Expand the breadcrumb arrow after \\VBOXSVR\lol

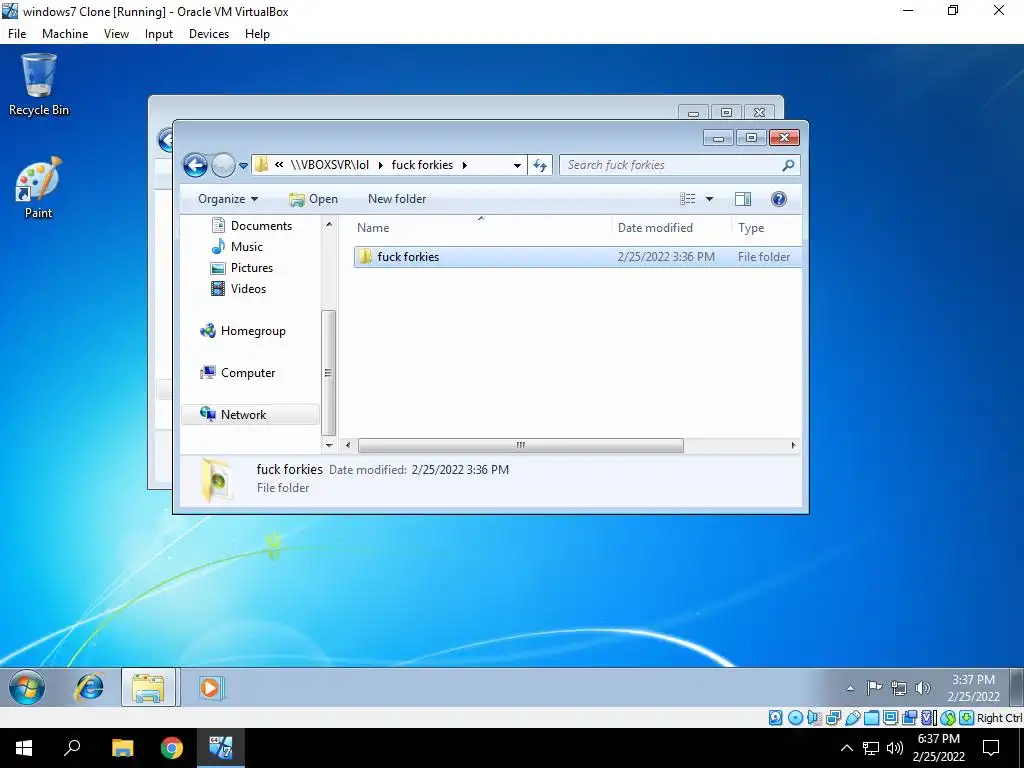[381, 165]
